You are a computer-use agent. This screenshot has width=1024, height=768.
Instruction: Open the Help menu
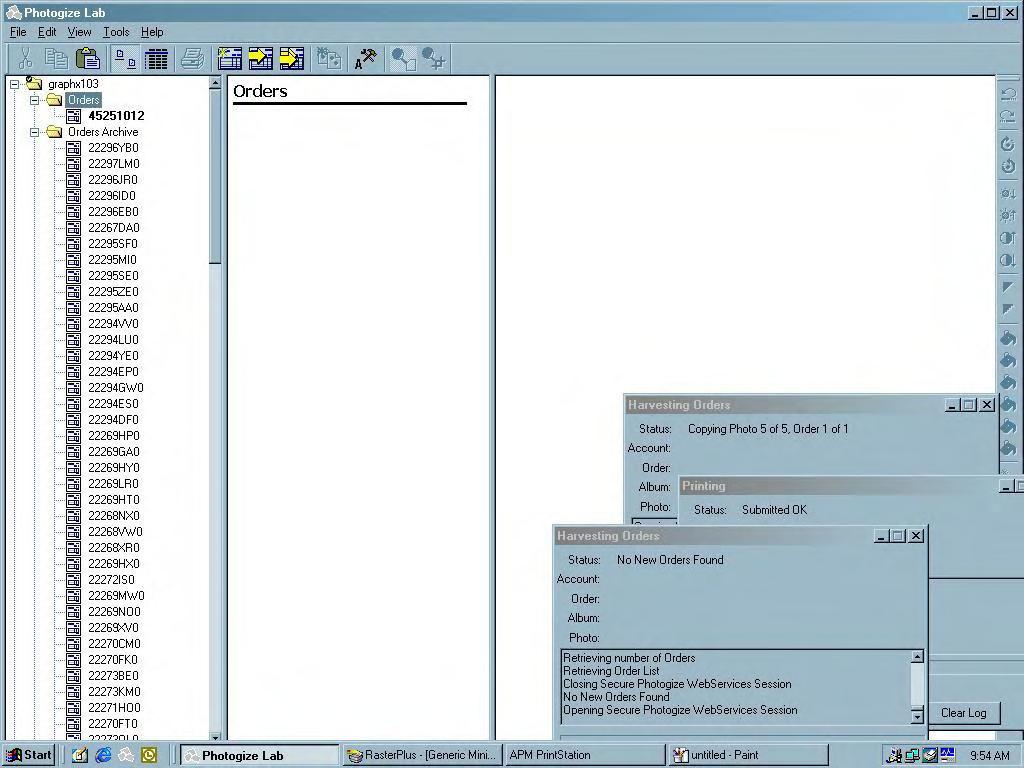152,32
